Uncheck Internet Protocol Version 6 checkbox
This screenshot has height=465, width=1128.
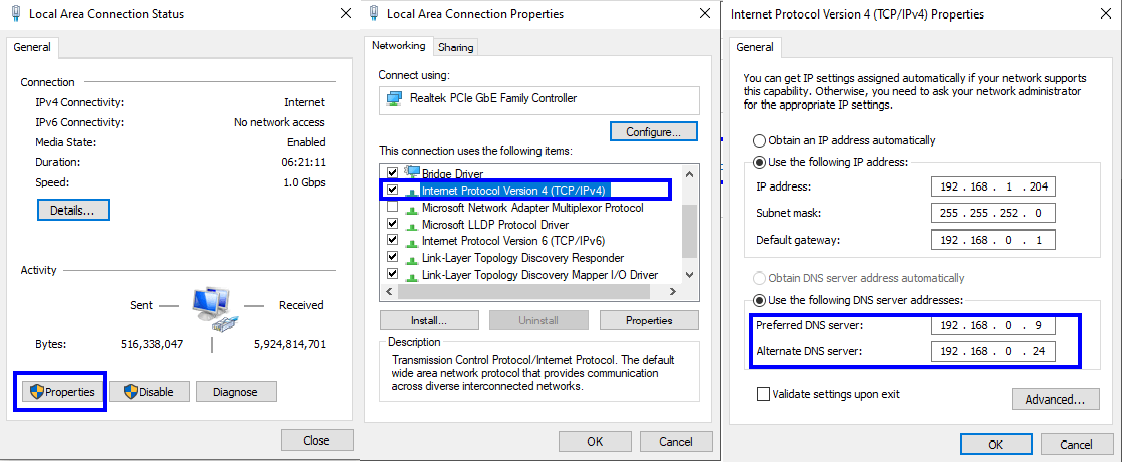click(x=392, y=240)
